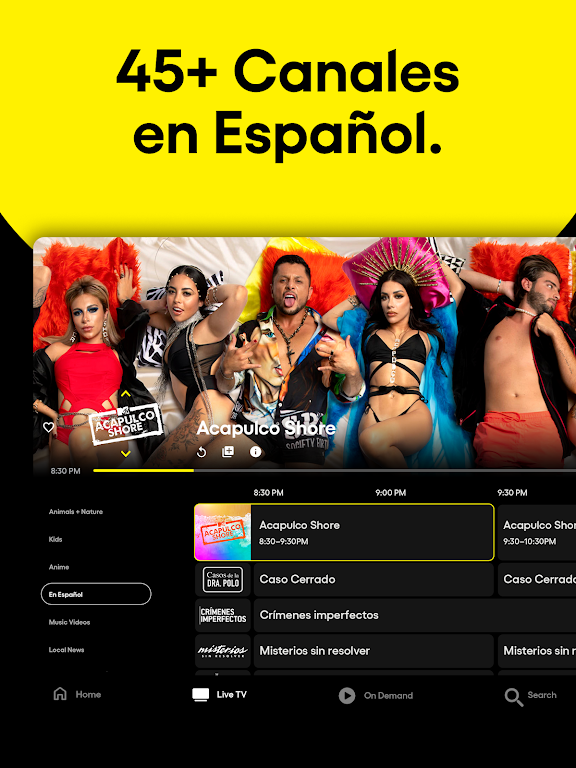
Task: Select the Crímenes Imperfectos channel logo
Action: pyautogui.click(x=223, y=615)
